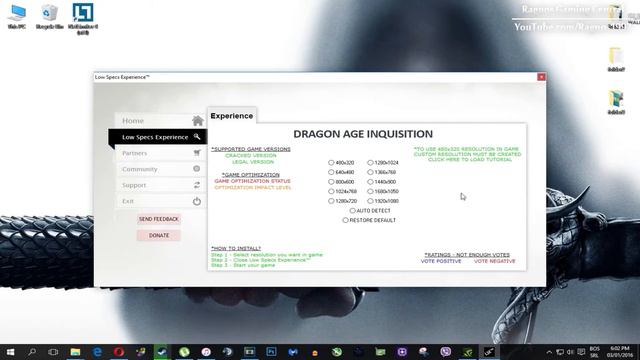This screenshot has width=640, height=360.
Task: Click the round icon beside Community
Action: (x=196, y=169)
